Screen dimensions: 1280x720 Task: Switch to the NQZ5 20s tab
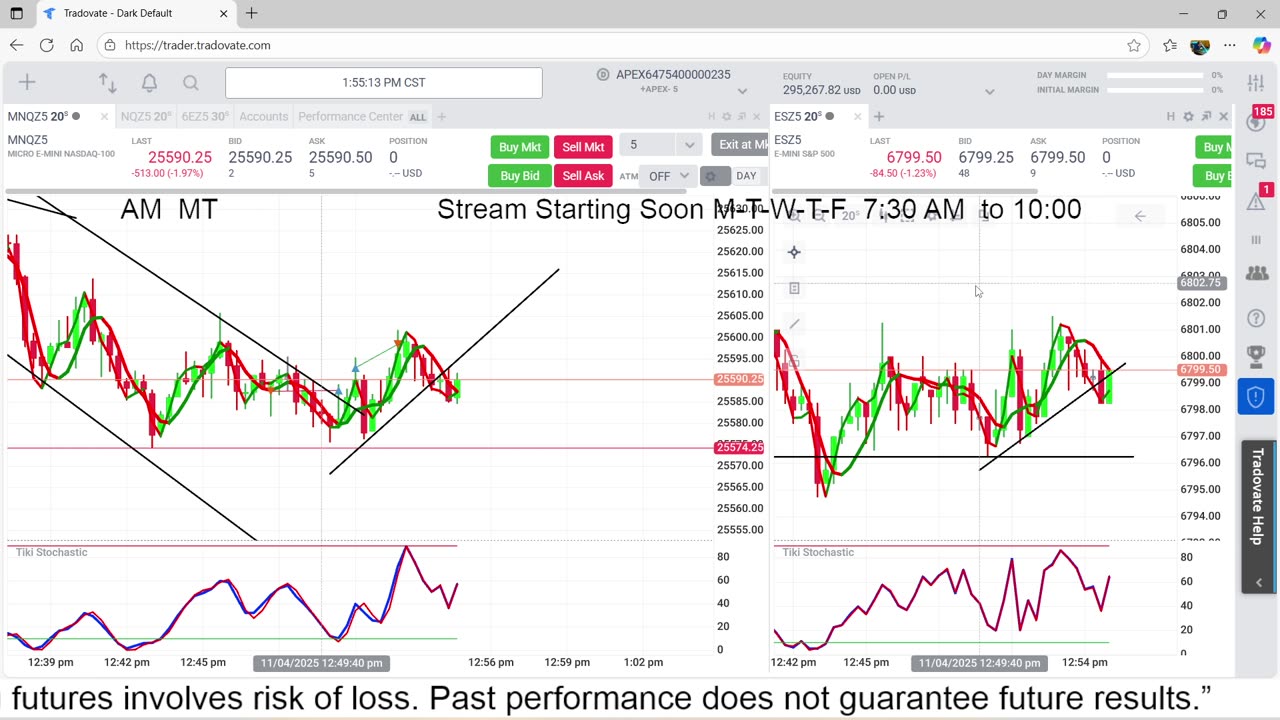pyautogui.click(x=144, y=117)
